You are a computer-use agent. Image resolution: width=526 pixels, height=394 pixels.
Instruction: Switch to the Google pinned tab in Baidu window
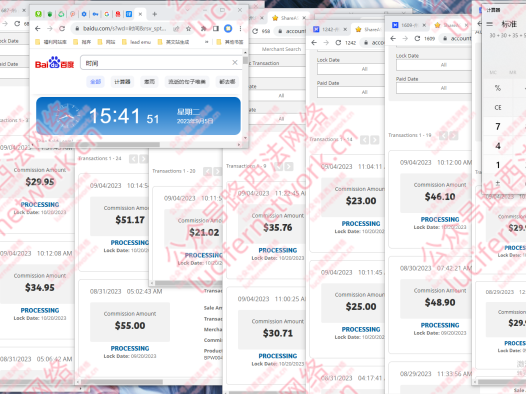pyautogui.click(x=107, y=14)
